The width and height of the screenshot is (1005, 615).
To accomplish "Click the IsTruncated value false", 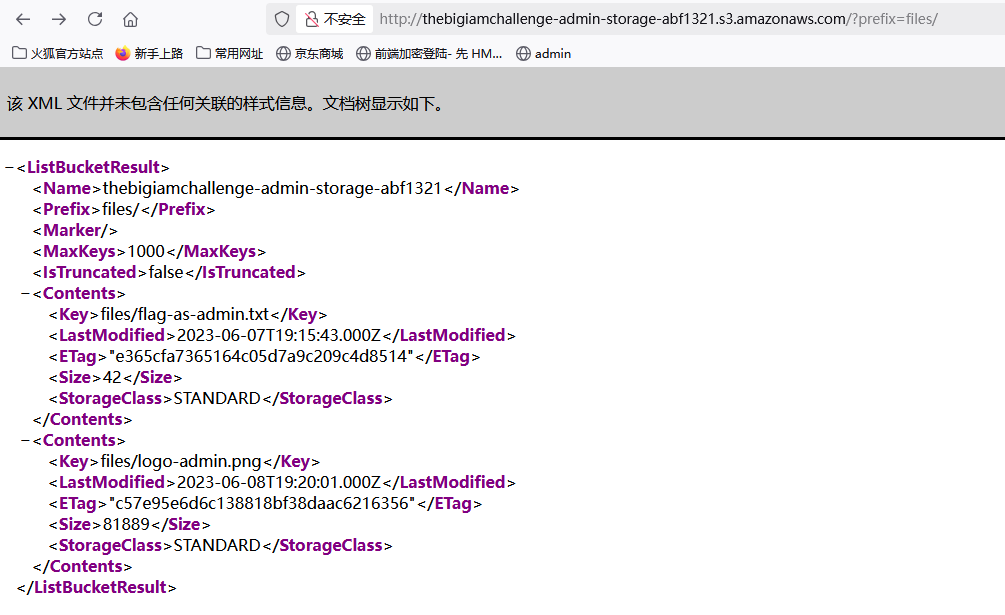I will [x=166, y=273].
